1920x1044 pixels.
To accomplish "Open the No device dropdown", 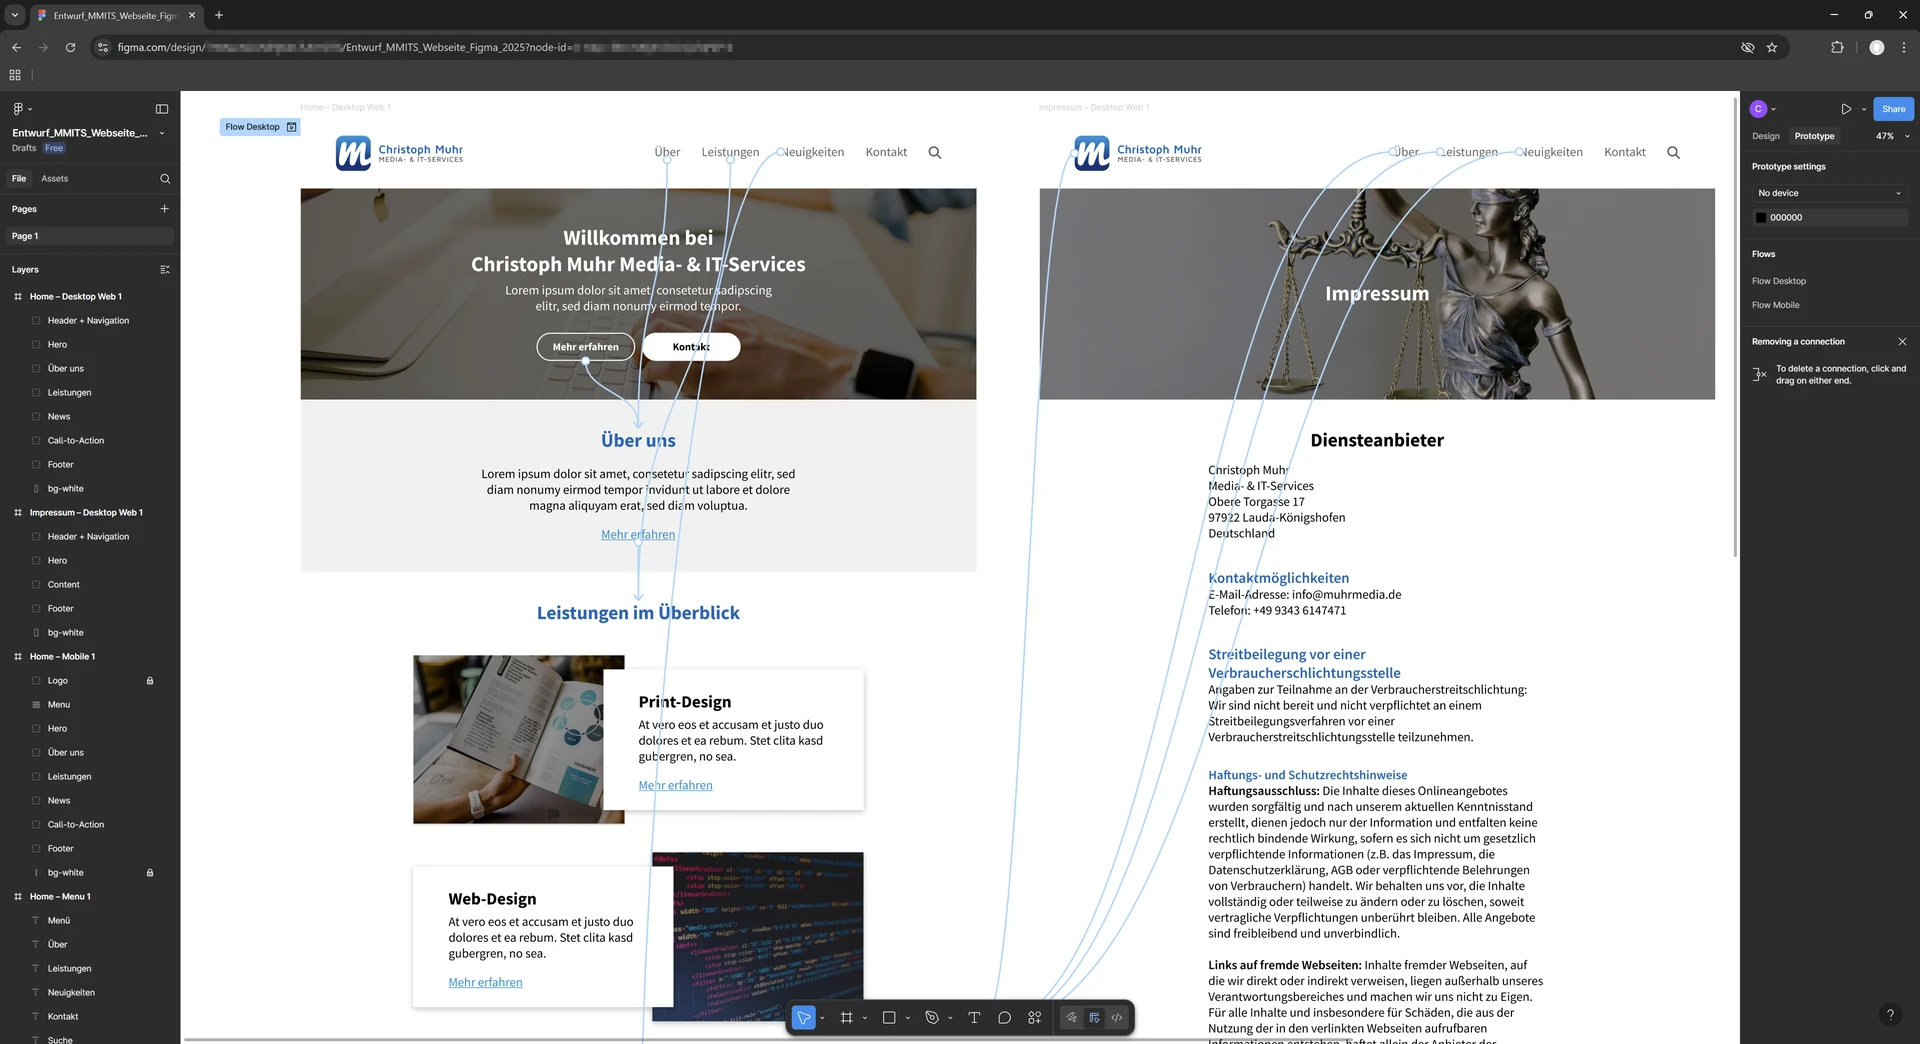I will (x=1829, y=193).
